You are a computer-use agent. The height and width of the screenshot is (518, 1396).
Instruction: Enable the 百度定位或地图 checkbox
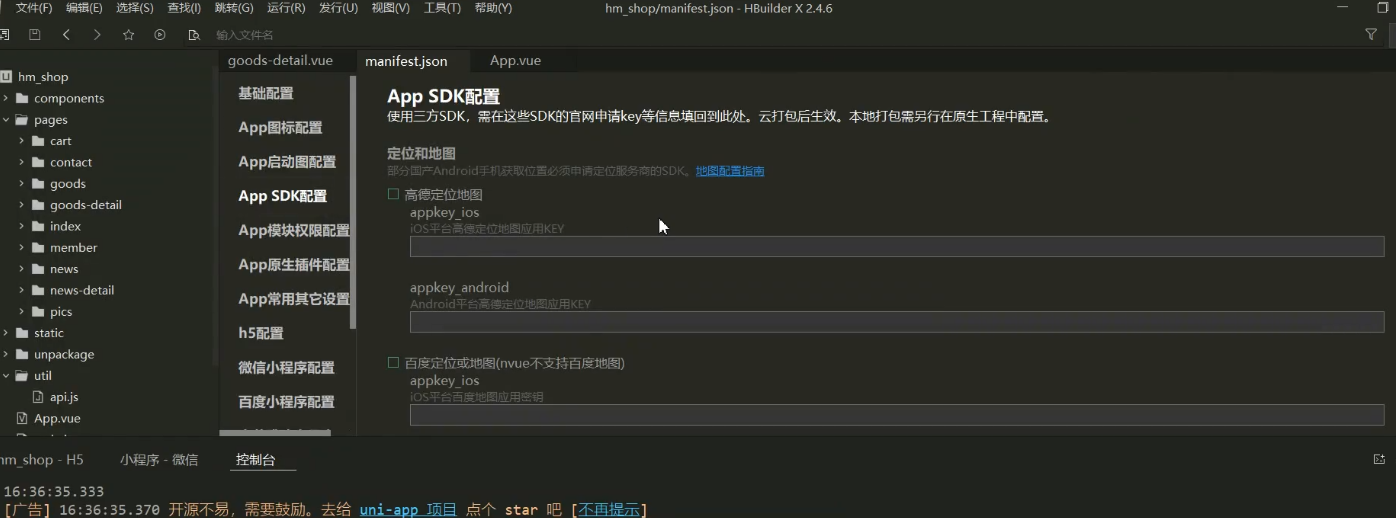pos(394,362)
